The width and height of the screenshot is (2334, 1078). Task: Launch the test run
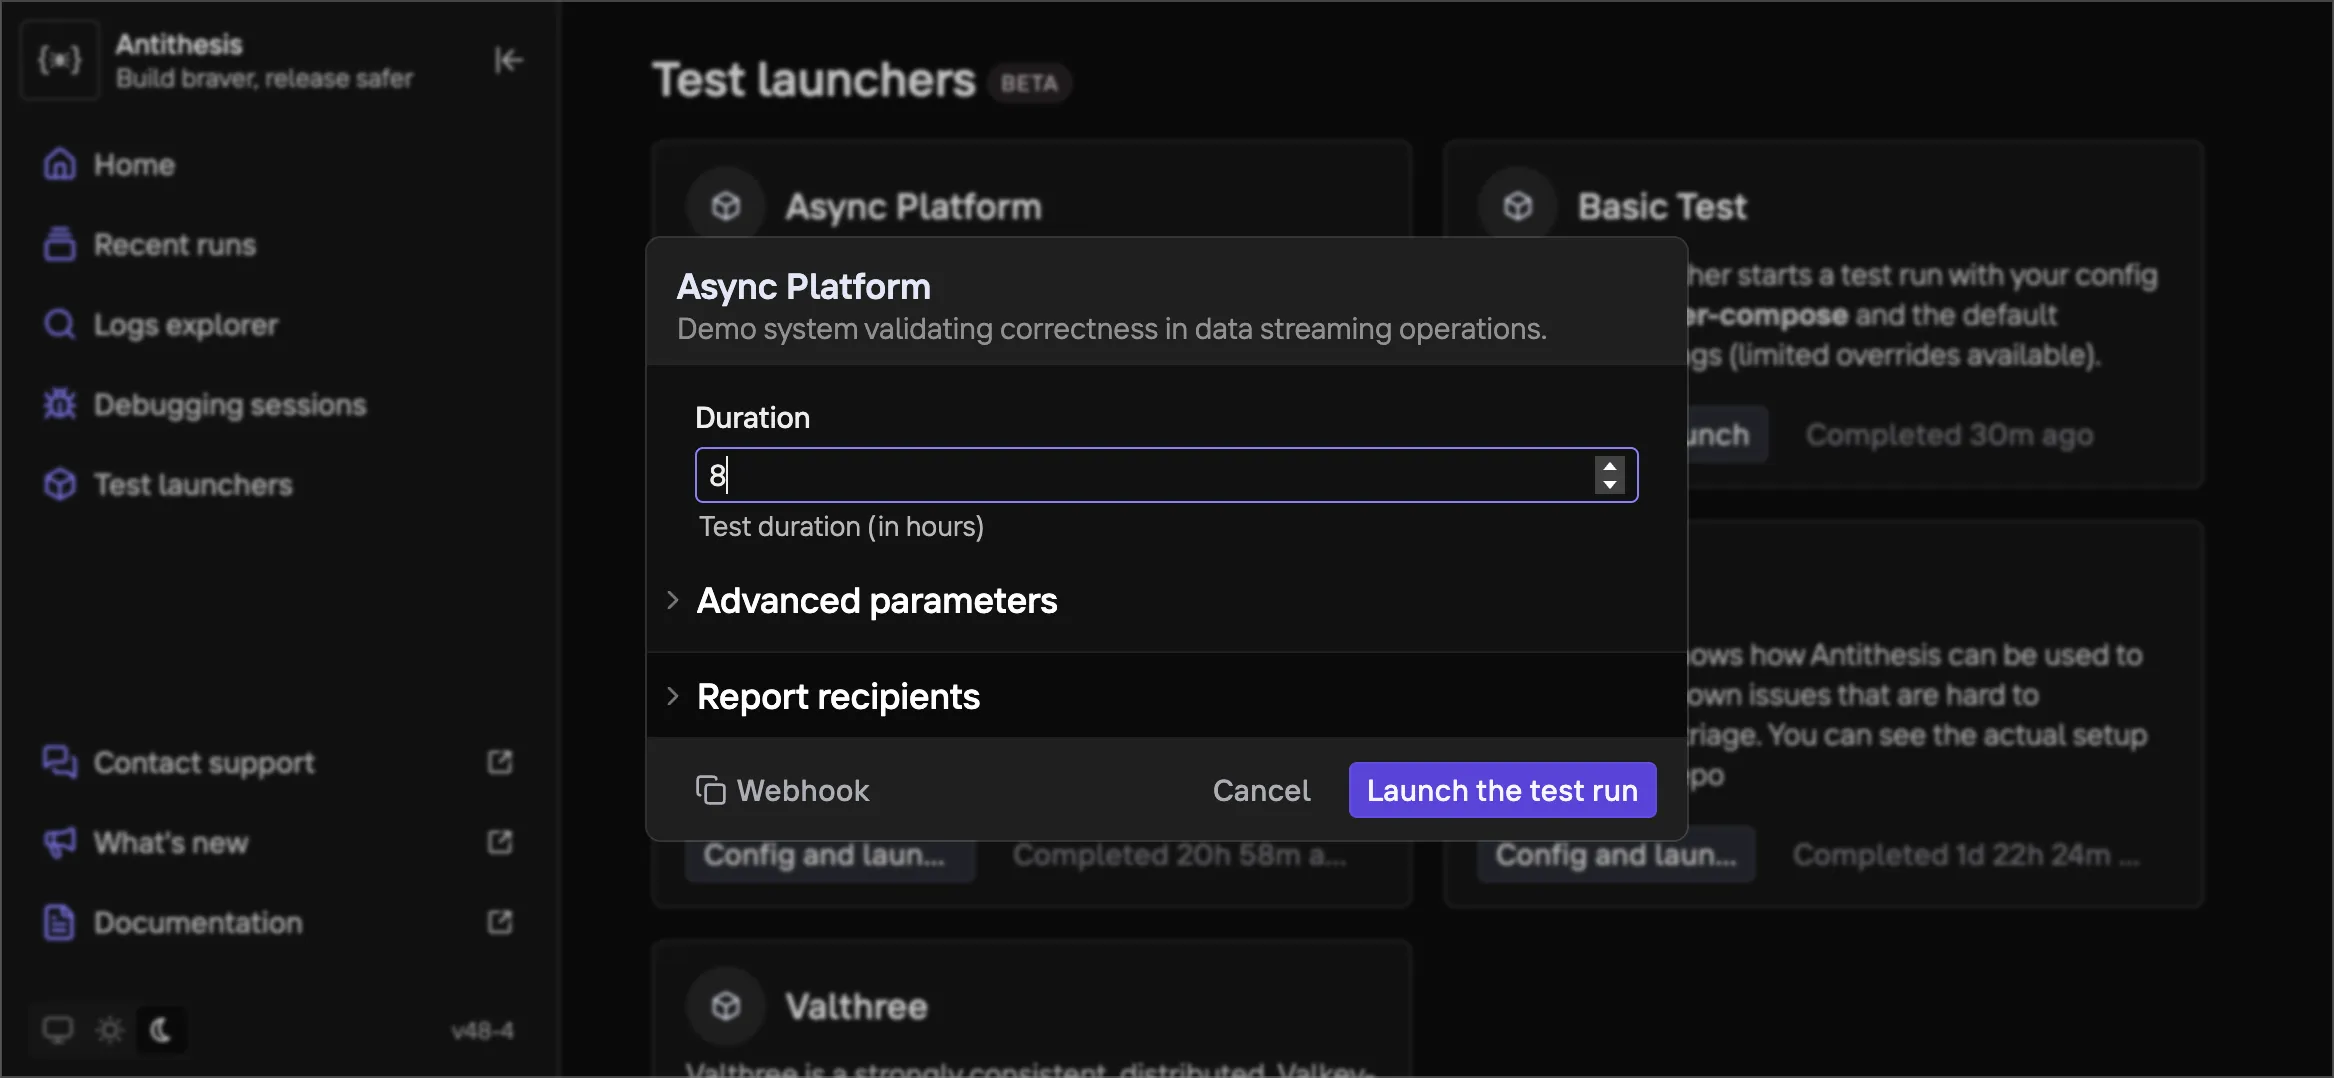coord(1502,790)
